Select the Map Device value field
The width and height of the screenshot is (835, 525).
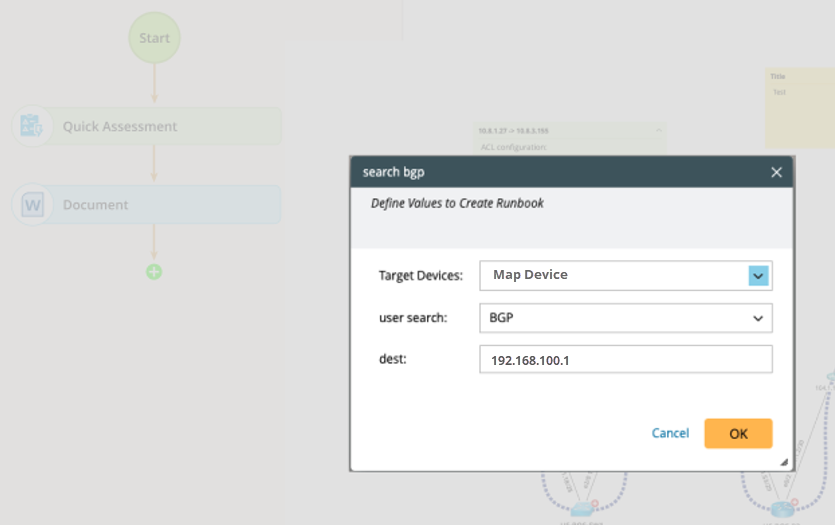pos(626,276)
